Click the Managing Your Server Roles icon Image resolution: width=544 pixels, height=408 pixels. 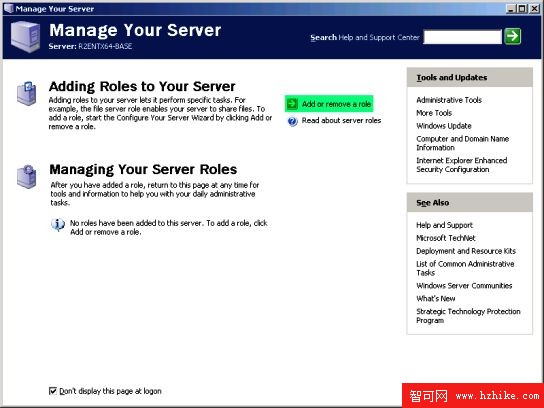coord(26,177)
